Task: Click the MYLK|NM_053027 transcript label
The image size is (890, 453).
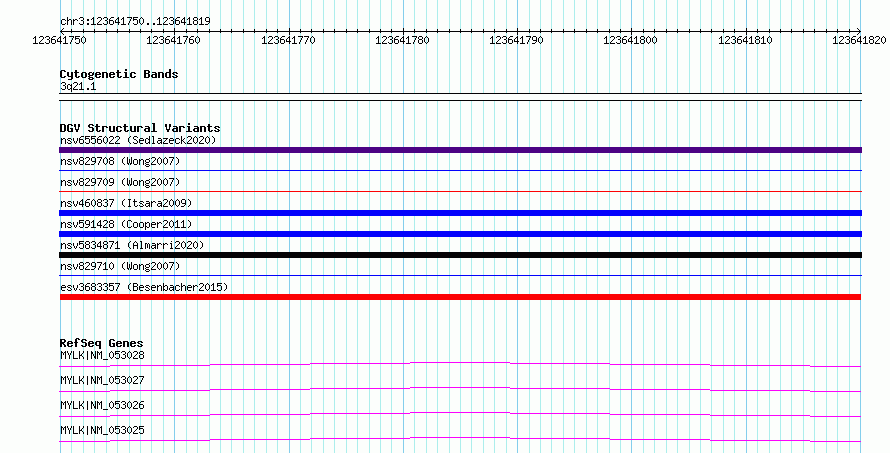Action: (102, 380)
